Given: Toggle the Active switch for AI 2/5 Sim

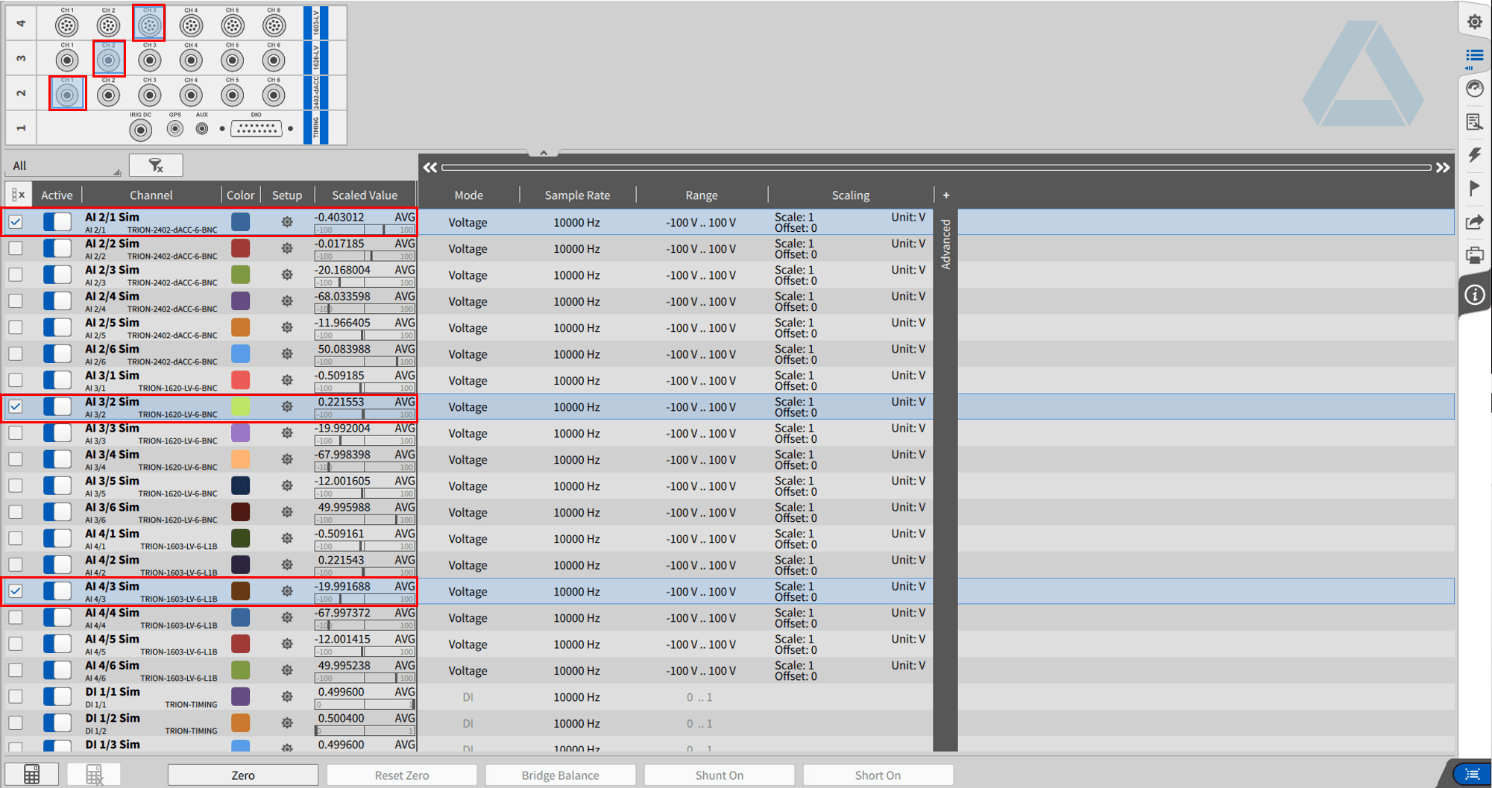Looking at the screenshot, I should (57, 328).
